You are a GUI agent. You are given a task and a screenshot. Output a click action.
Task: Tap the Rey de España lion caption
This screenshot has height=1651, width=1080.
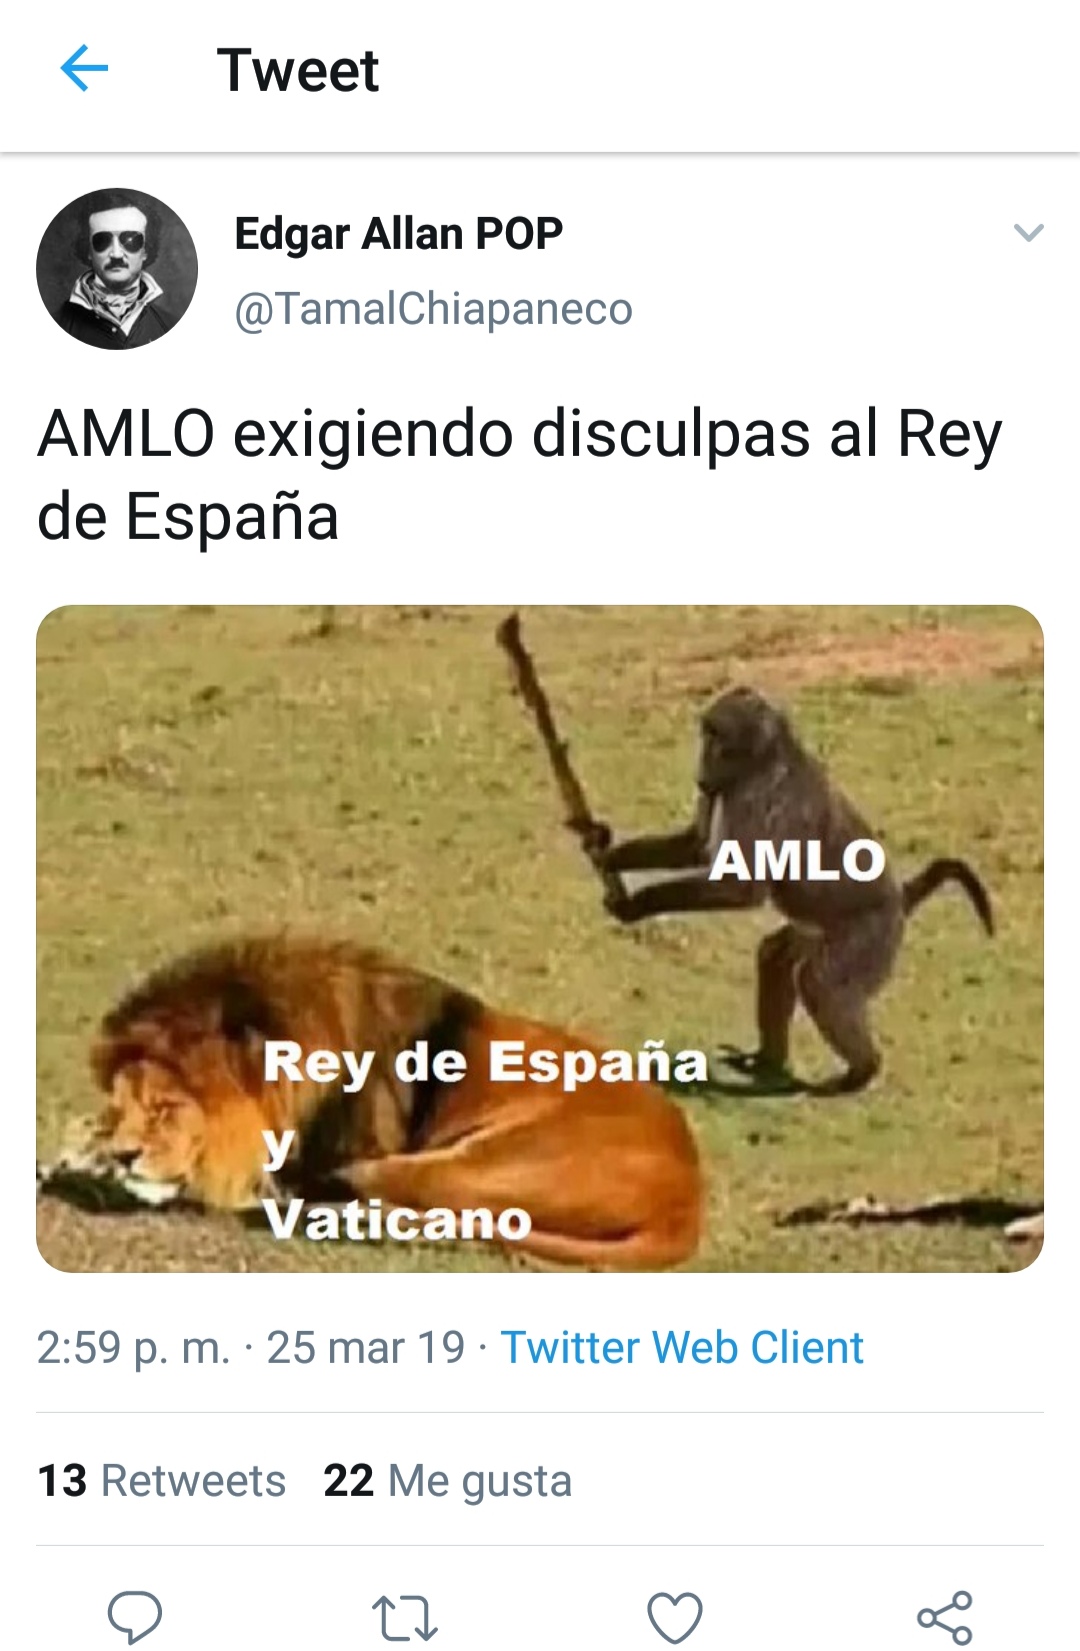pos(485,1062)
